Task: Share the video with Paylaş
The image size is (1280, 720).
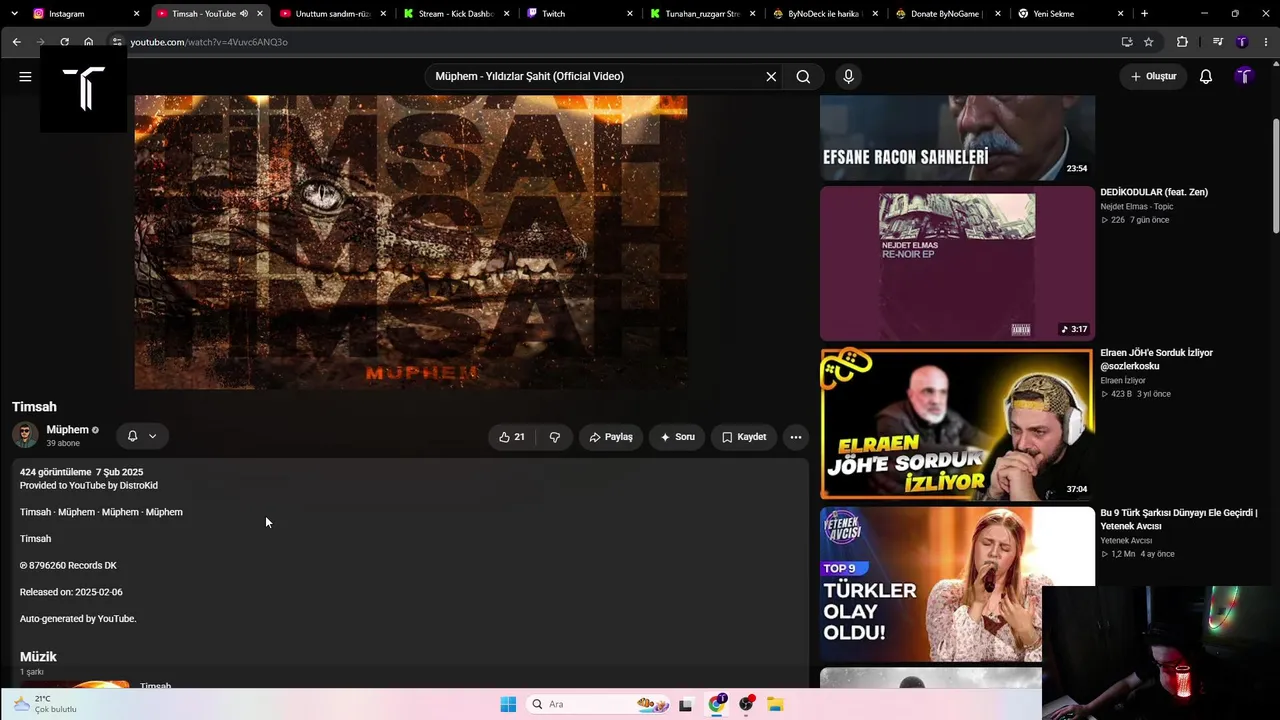Action: coord(611,437)
